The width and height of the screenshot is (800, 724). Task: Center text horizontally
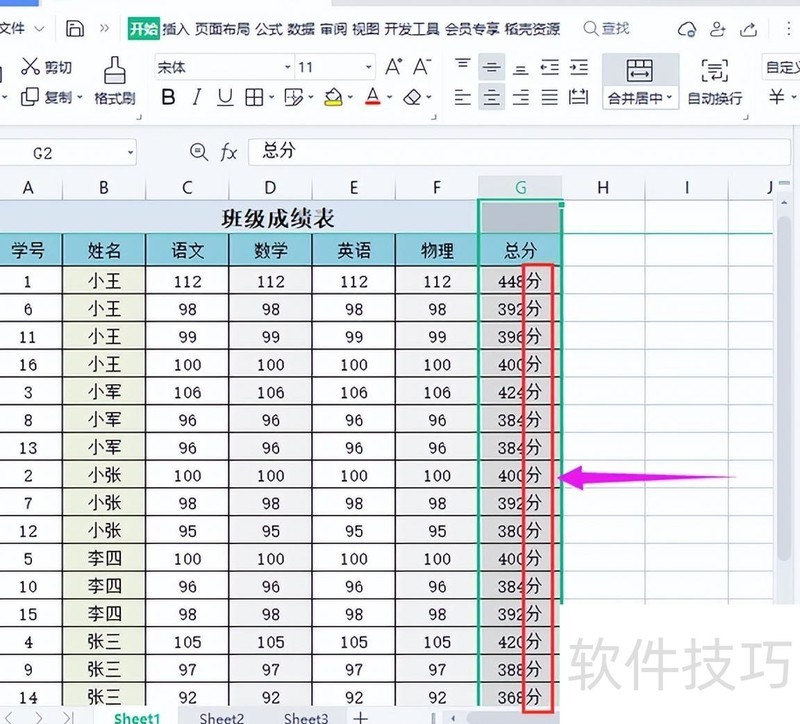click(492, 96)
